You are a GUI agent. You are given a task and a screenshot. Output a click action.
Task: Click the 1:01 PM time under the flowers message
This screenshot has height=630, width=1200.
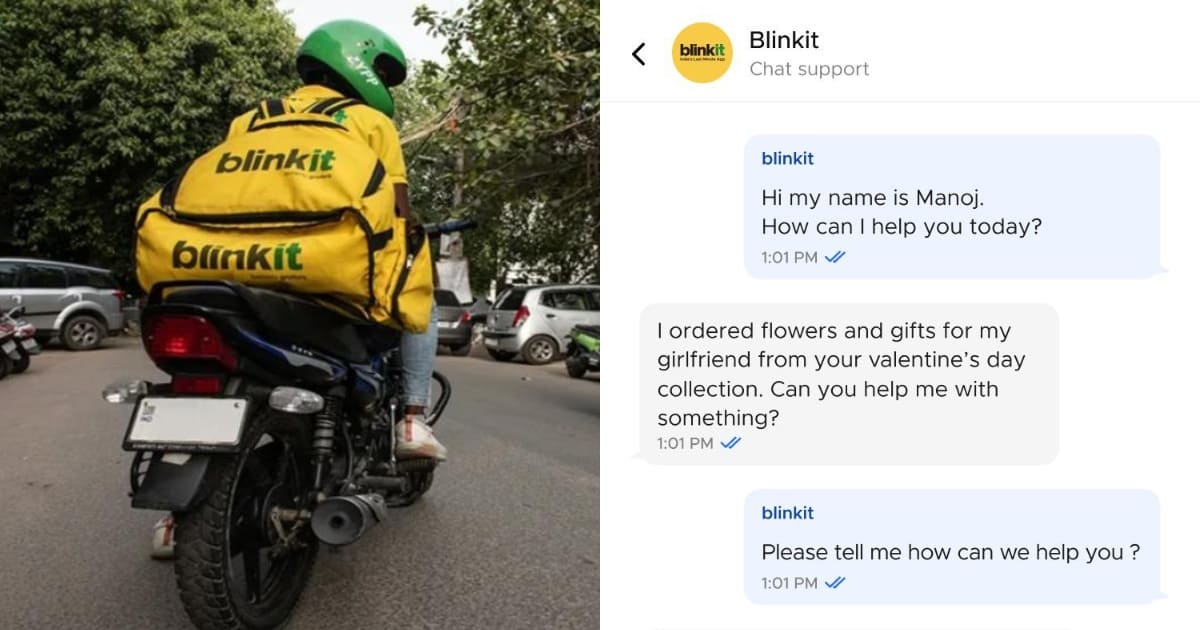tap(685, 443)
